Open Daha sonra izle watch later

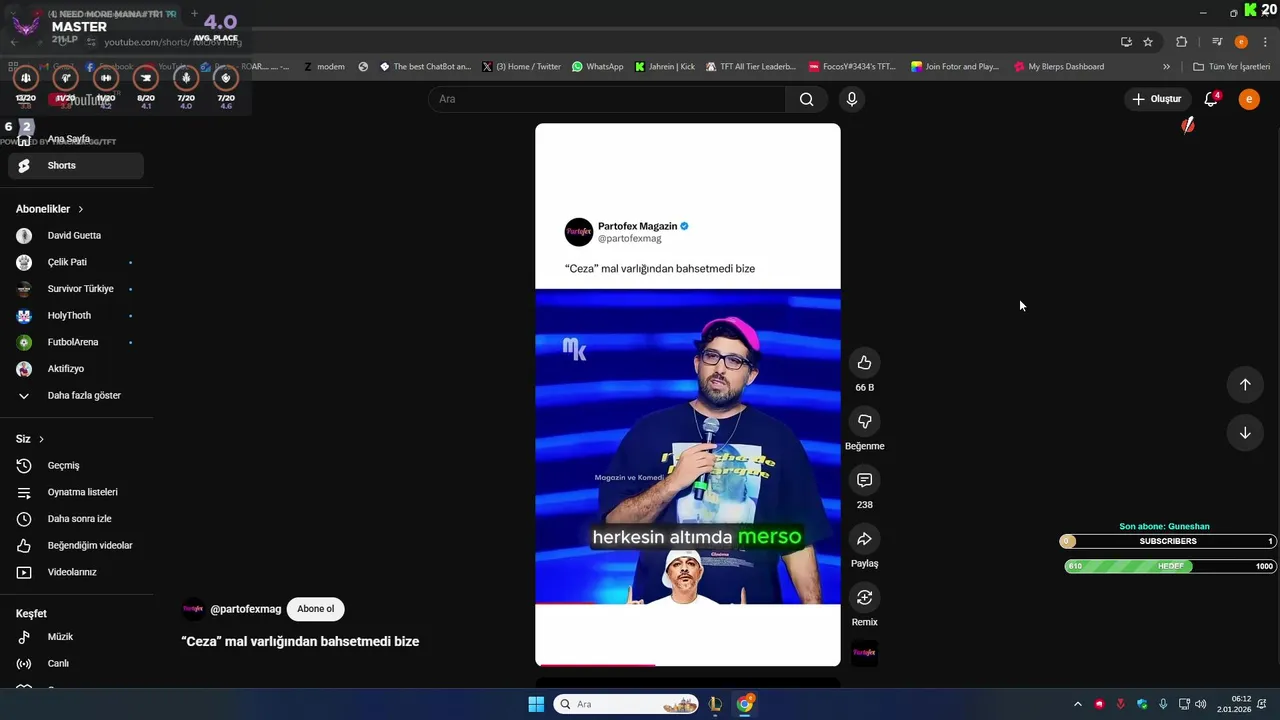[76, 519]
